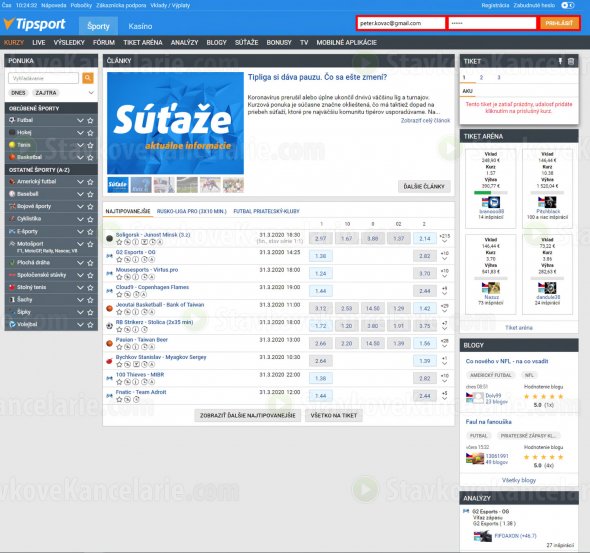The image size is (590, 553).
Task: Open ticket tab 2 in Tiket panel
Action: point(481,77)
